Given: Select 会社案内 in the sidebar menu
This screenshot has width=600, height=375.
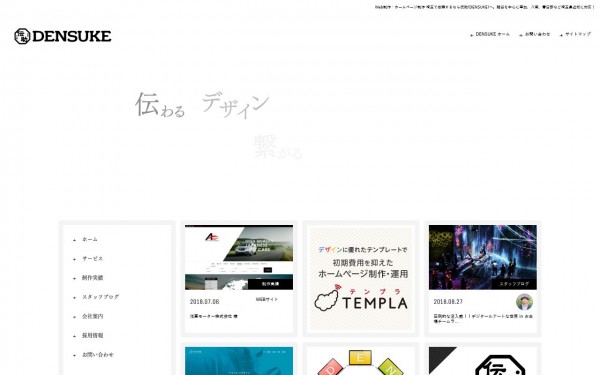Looking at the screenshot, I should pyautogui.click(x=92, y=316).
